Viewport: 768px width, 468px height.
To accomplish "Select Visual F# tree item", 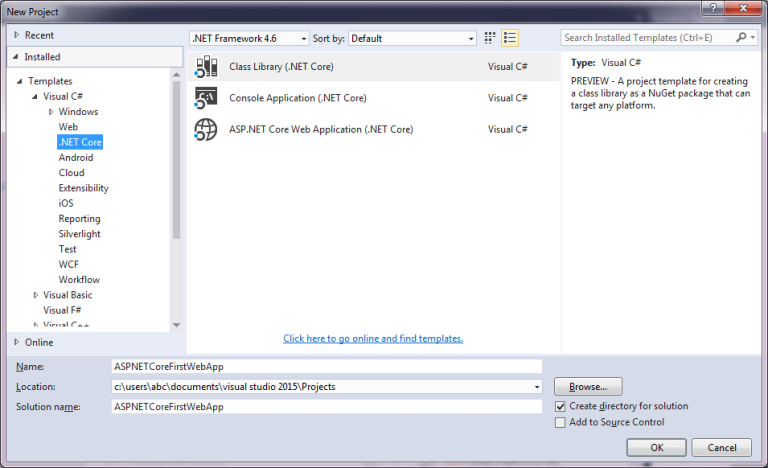I will click(62, 310).
